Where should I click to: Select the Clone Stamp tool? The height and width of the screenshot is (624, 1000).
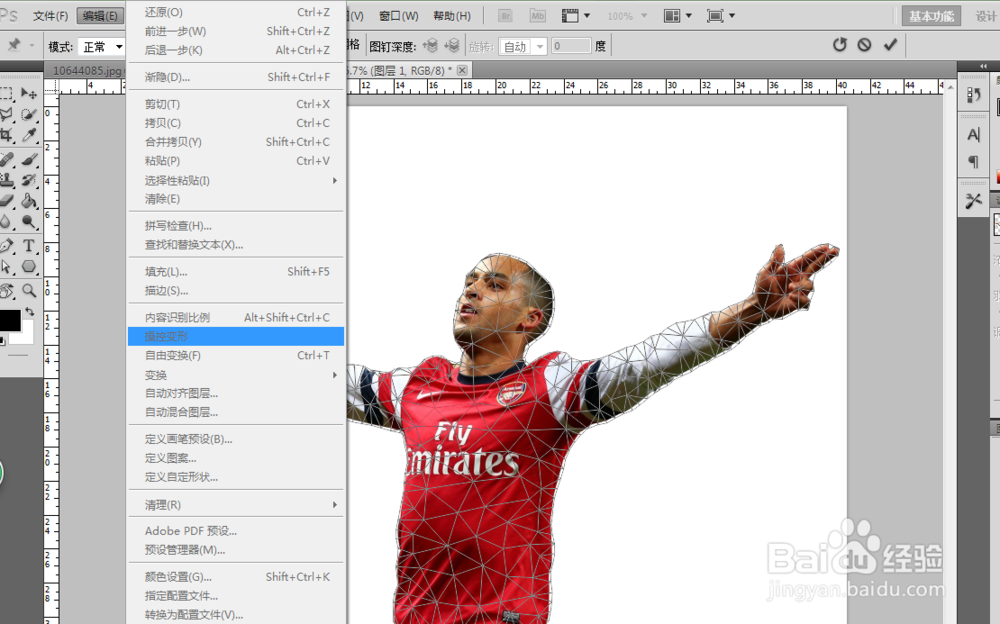6,180
